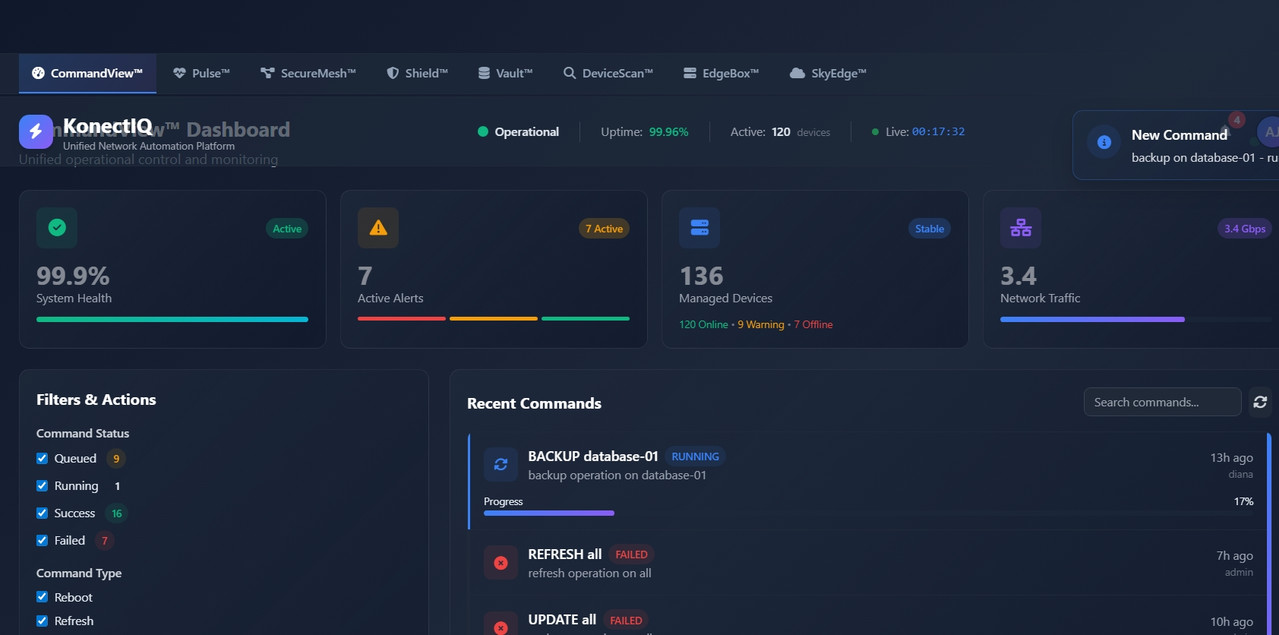Viewport: 1279px width, 635px height.
Task: Click the green segment of alerts bar
Action: tap(586, 319)
